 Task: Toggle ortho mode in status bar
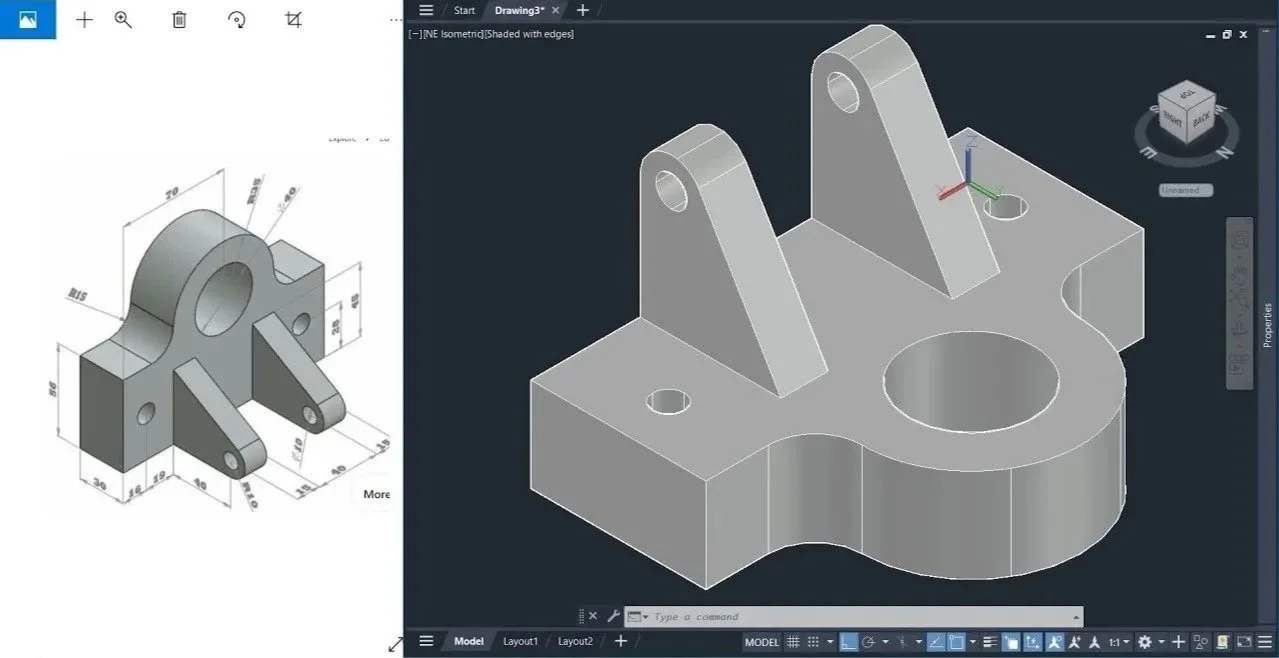click(849, 642)
